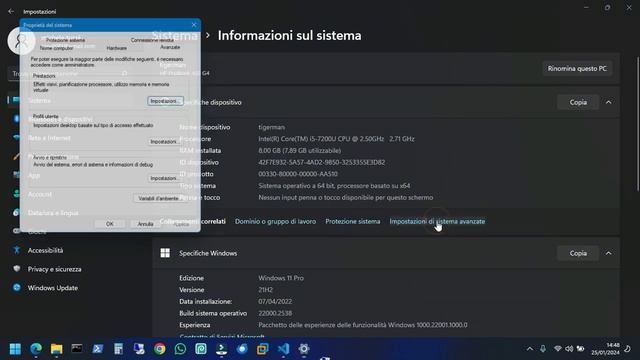This screenshot has width=640, height=360.
Task: Copy the device specifications with Copia
Action: (x=578, y=102)
